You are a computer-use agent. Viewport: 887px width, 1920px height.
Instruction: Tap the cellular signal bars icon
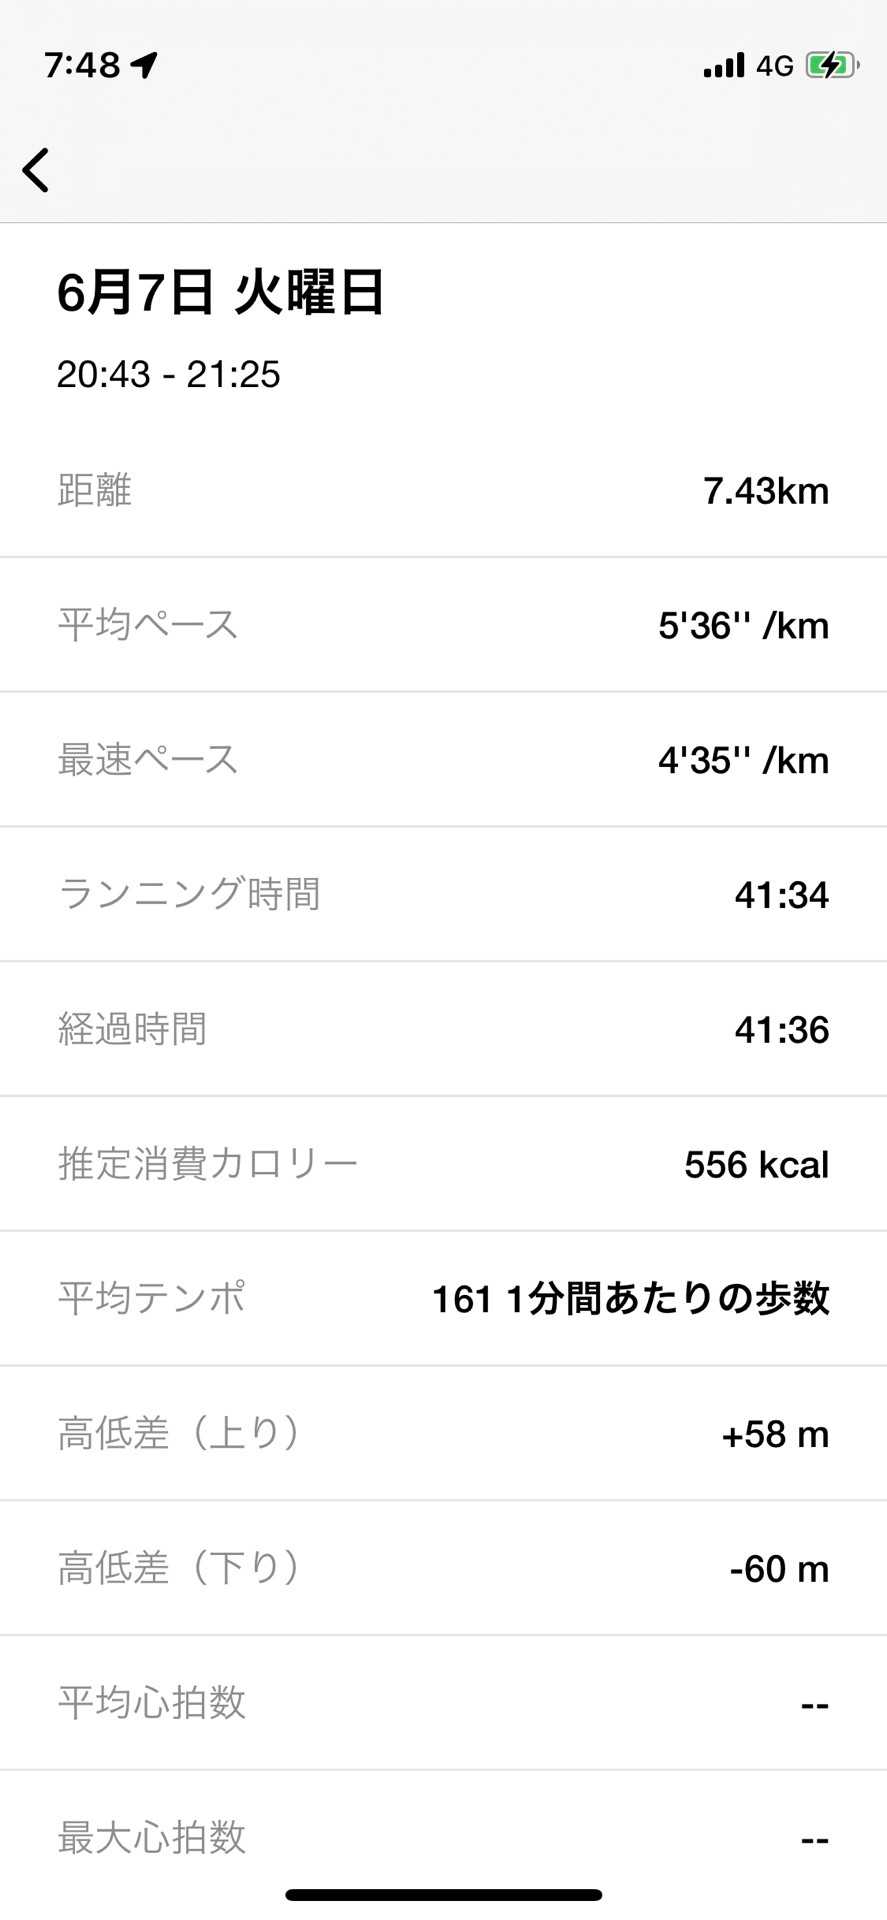[723, 66]
